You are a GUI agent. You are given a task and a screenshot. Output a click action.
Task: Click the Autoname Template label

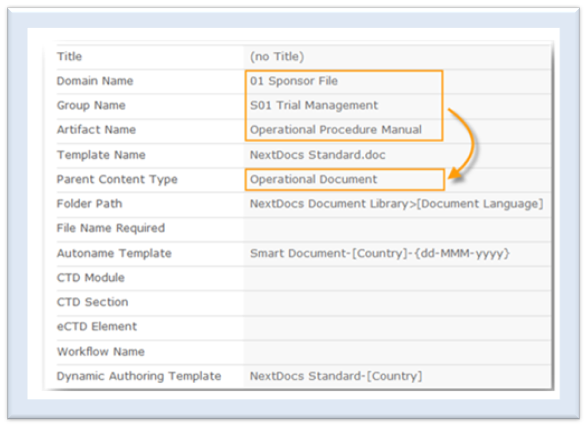pyautogui.click(x=114, y=253)
